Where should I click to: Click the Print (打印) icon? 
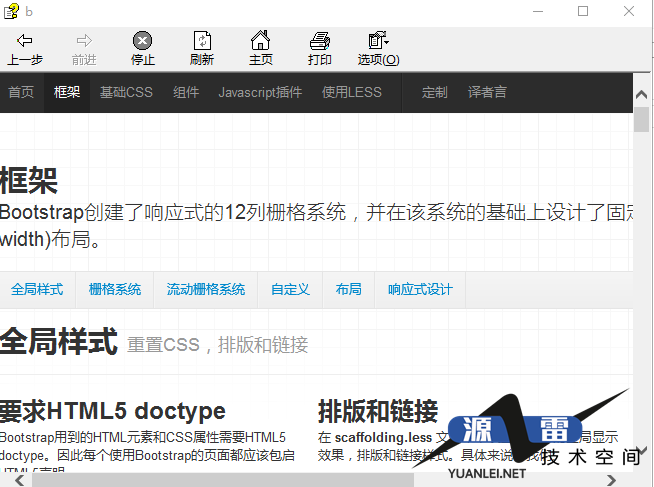point(320,40)
